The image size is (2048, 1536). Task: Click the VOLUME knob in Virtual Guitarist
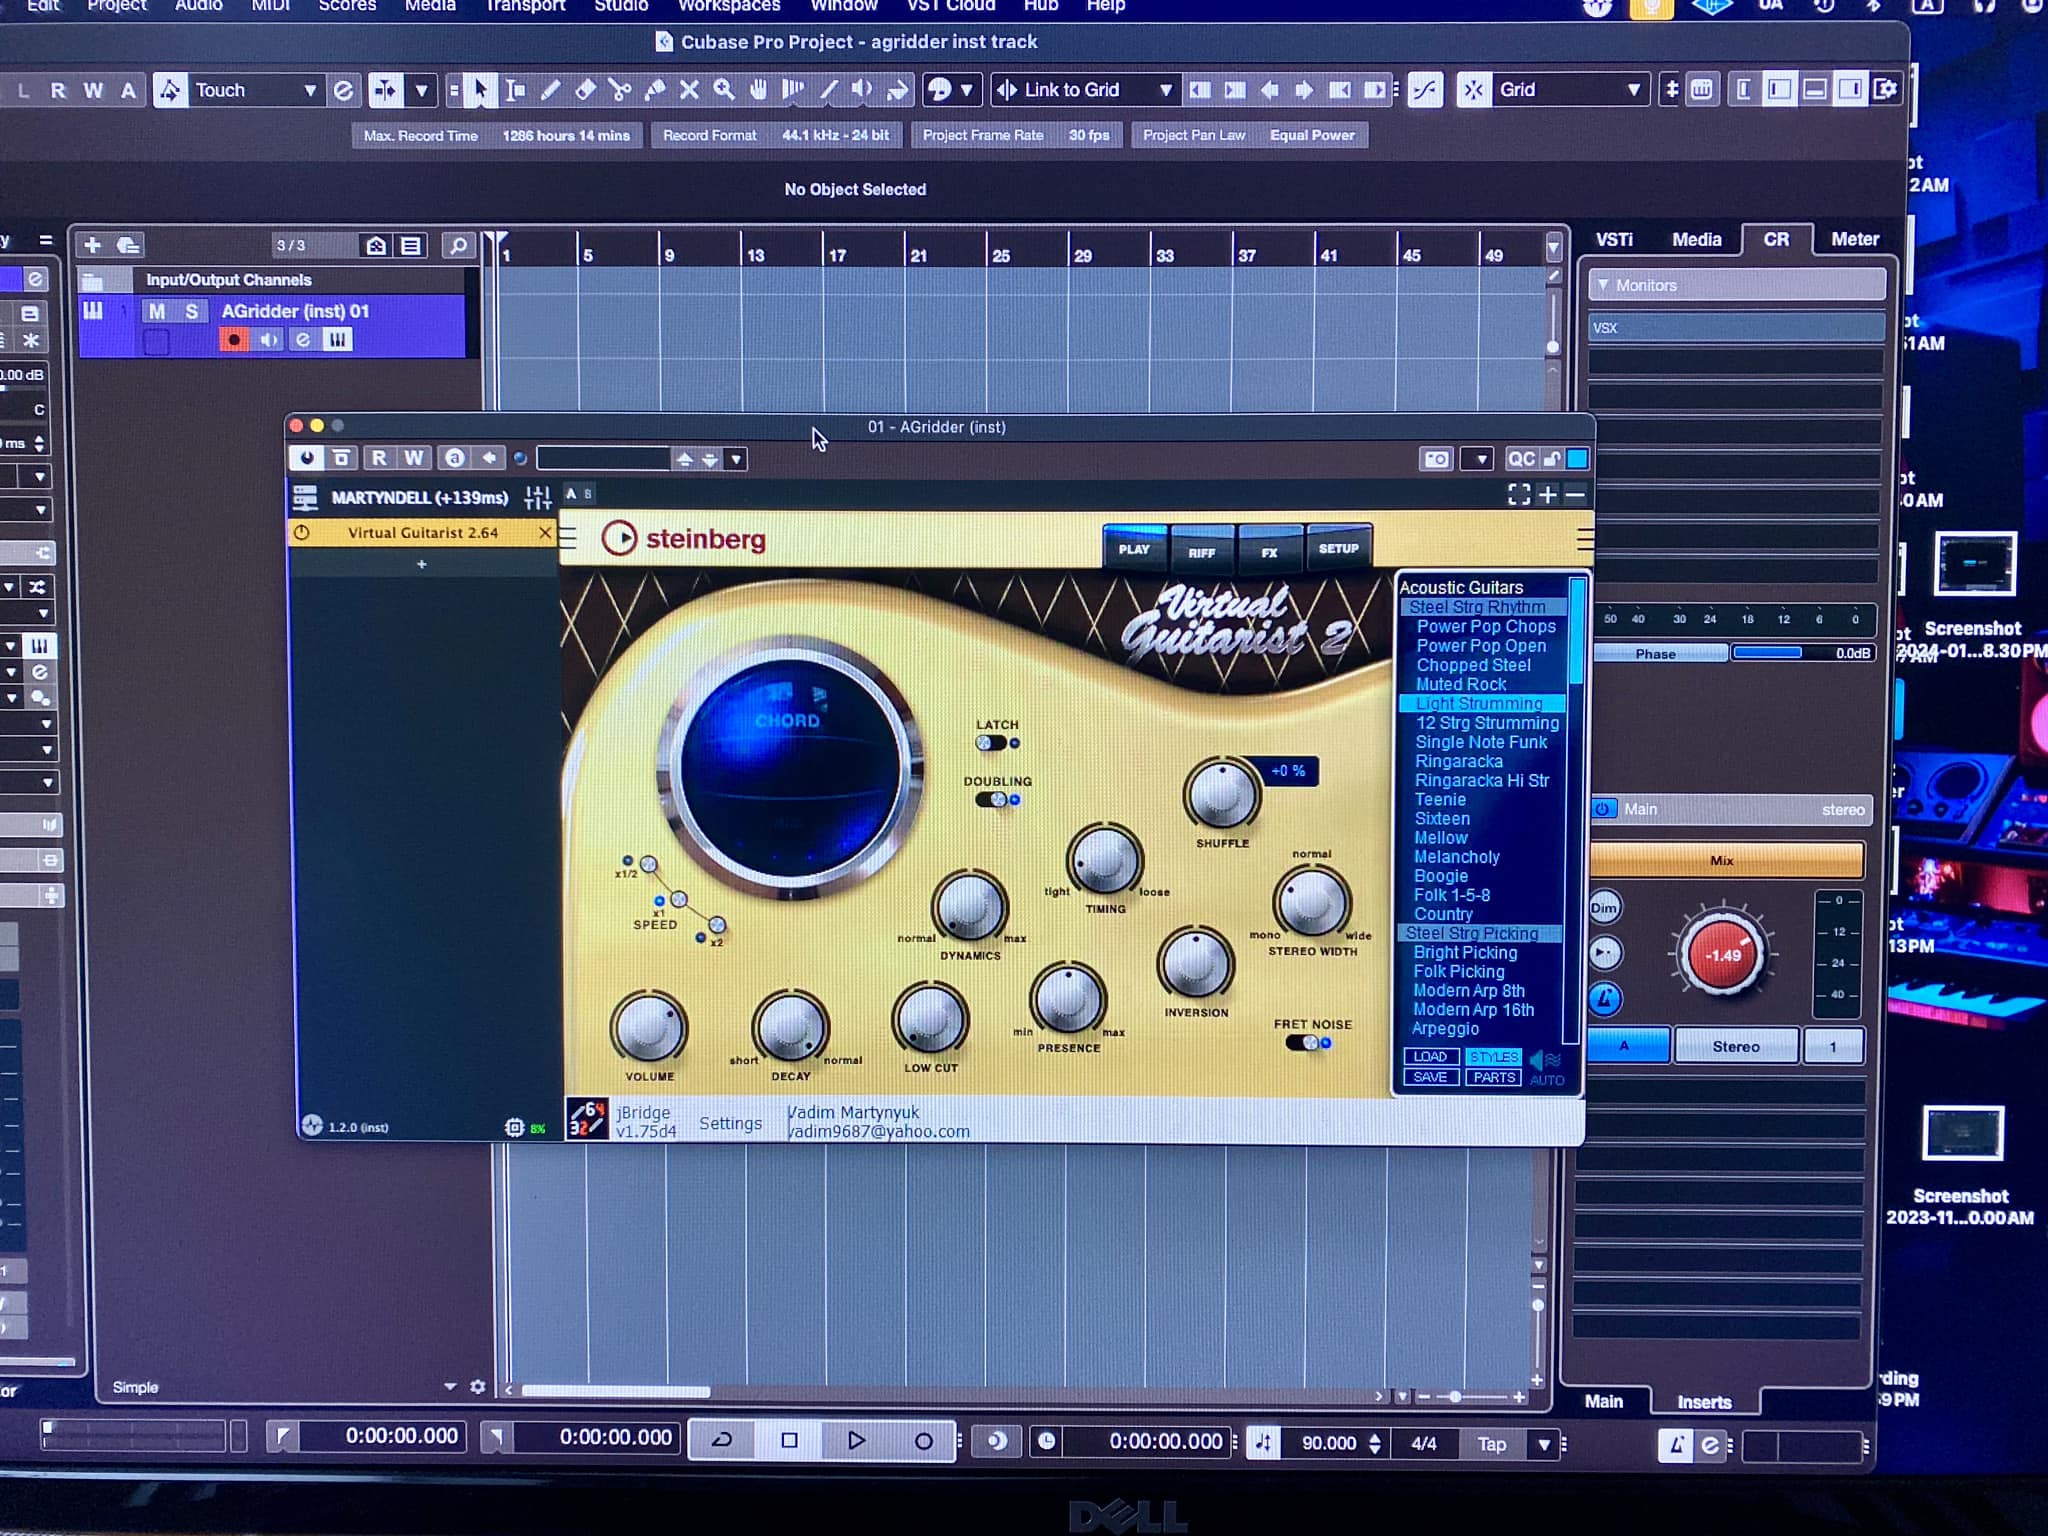tap(649, 1028)
